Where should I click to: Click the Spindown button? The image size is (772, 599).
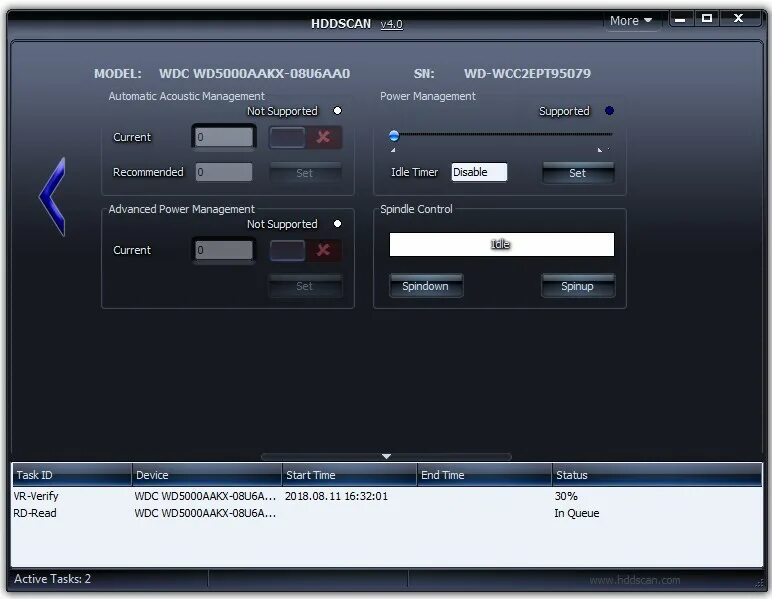(426, 286)
